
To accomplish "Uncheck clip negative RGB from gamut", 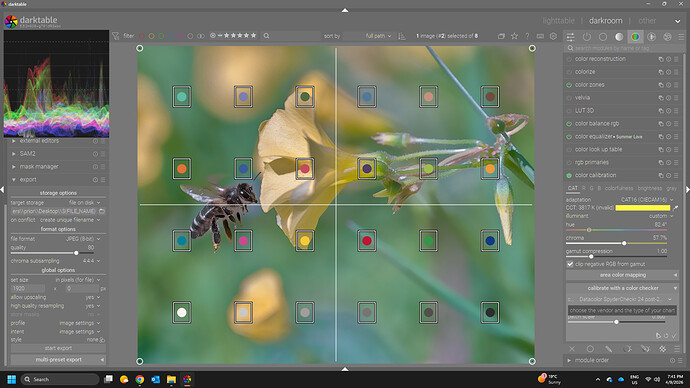I will 570,264.
